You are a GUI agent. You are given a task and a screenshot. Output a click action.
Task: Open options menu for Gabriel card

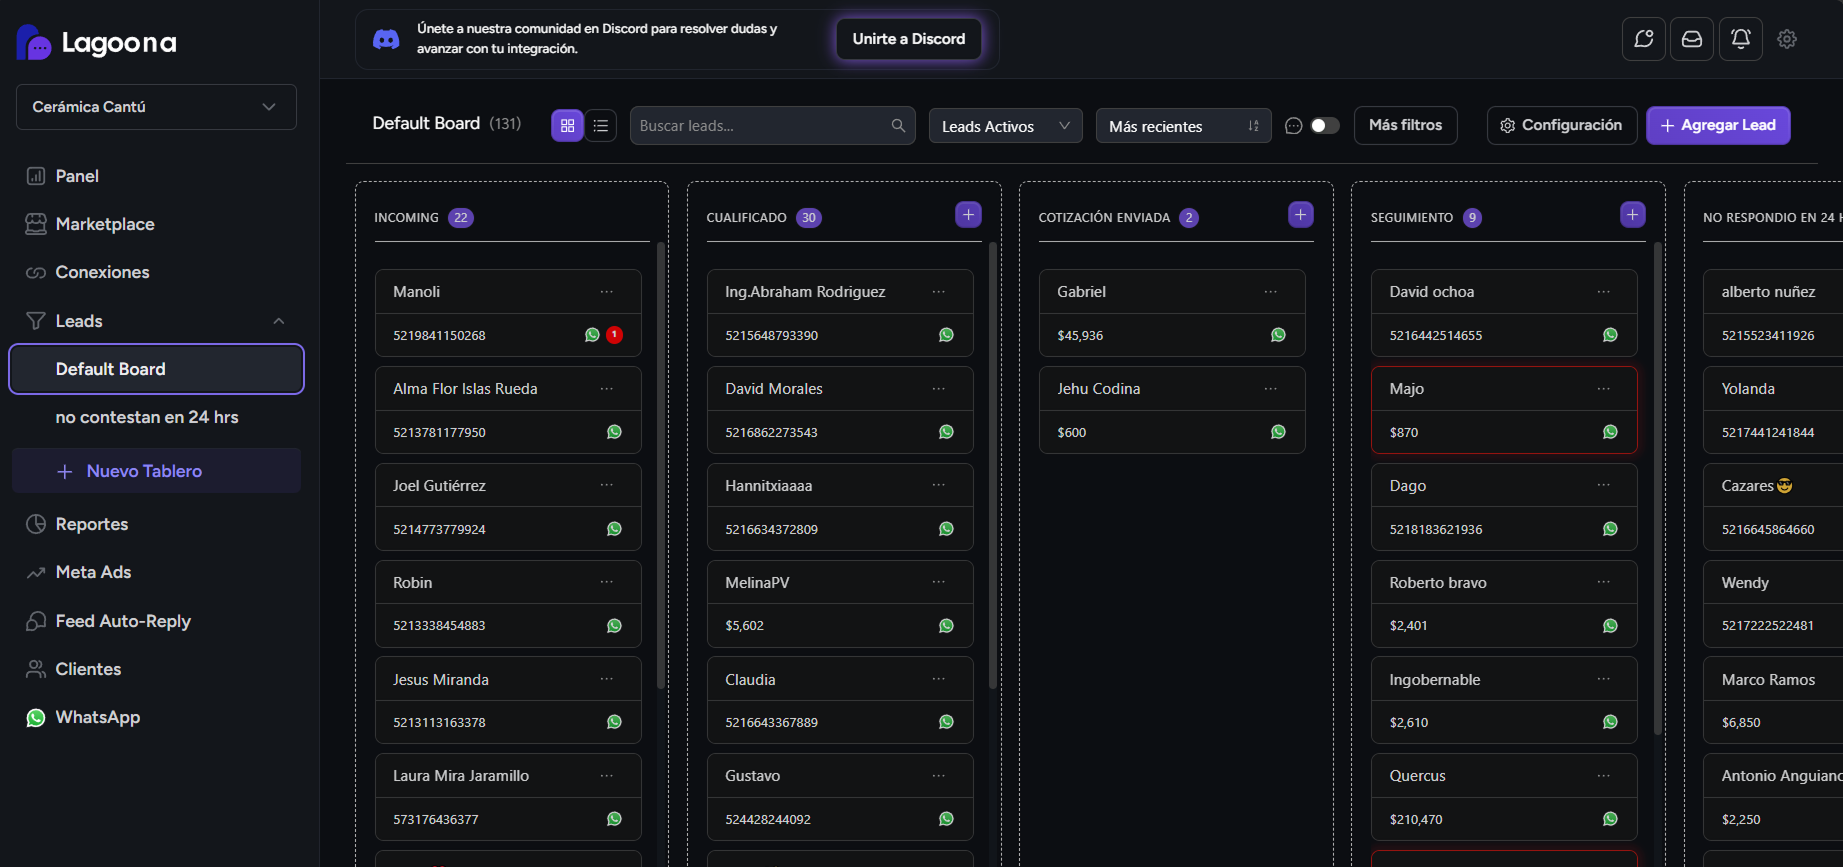click(x=1270, y=292)
